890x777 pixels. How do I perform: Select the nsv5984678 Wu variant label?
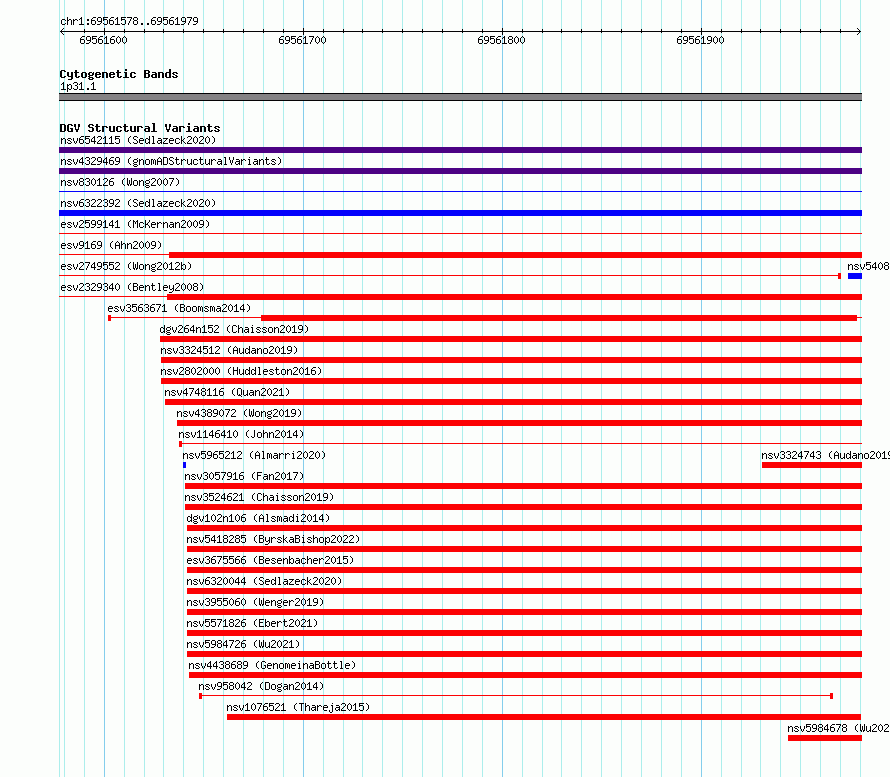(x=838, y=728)
